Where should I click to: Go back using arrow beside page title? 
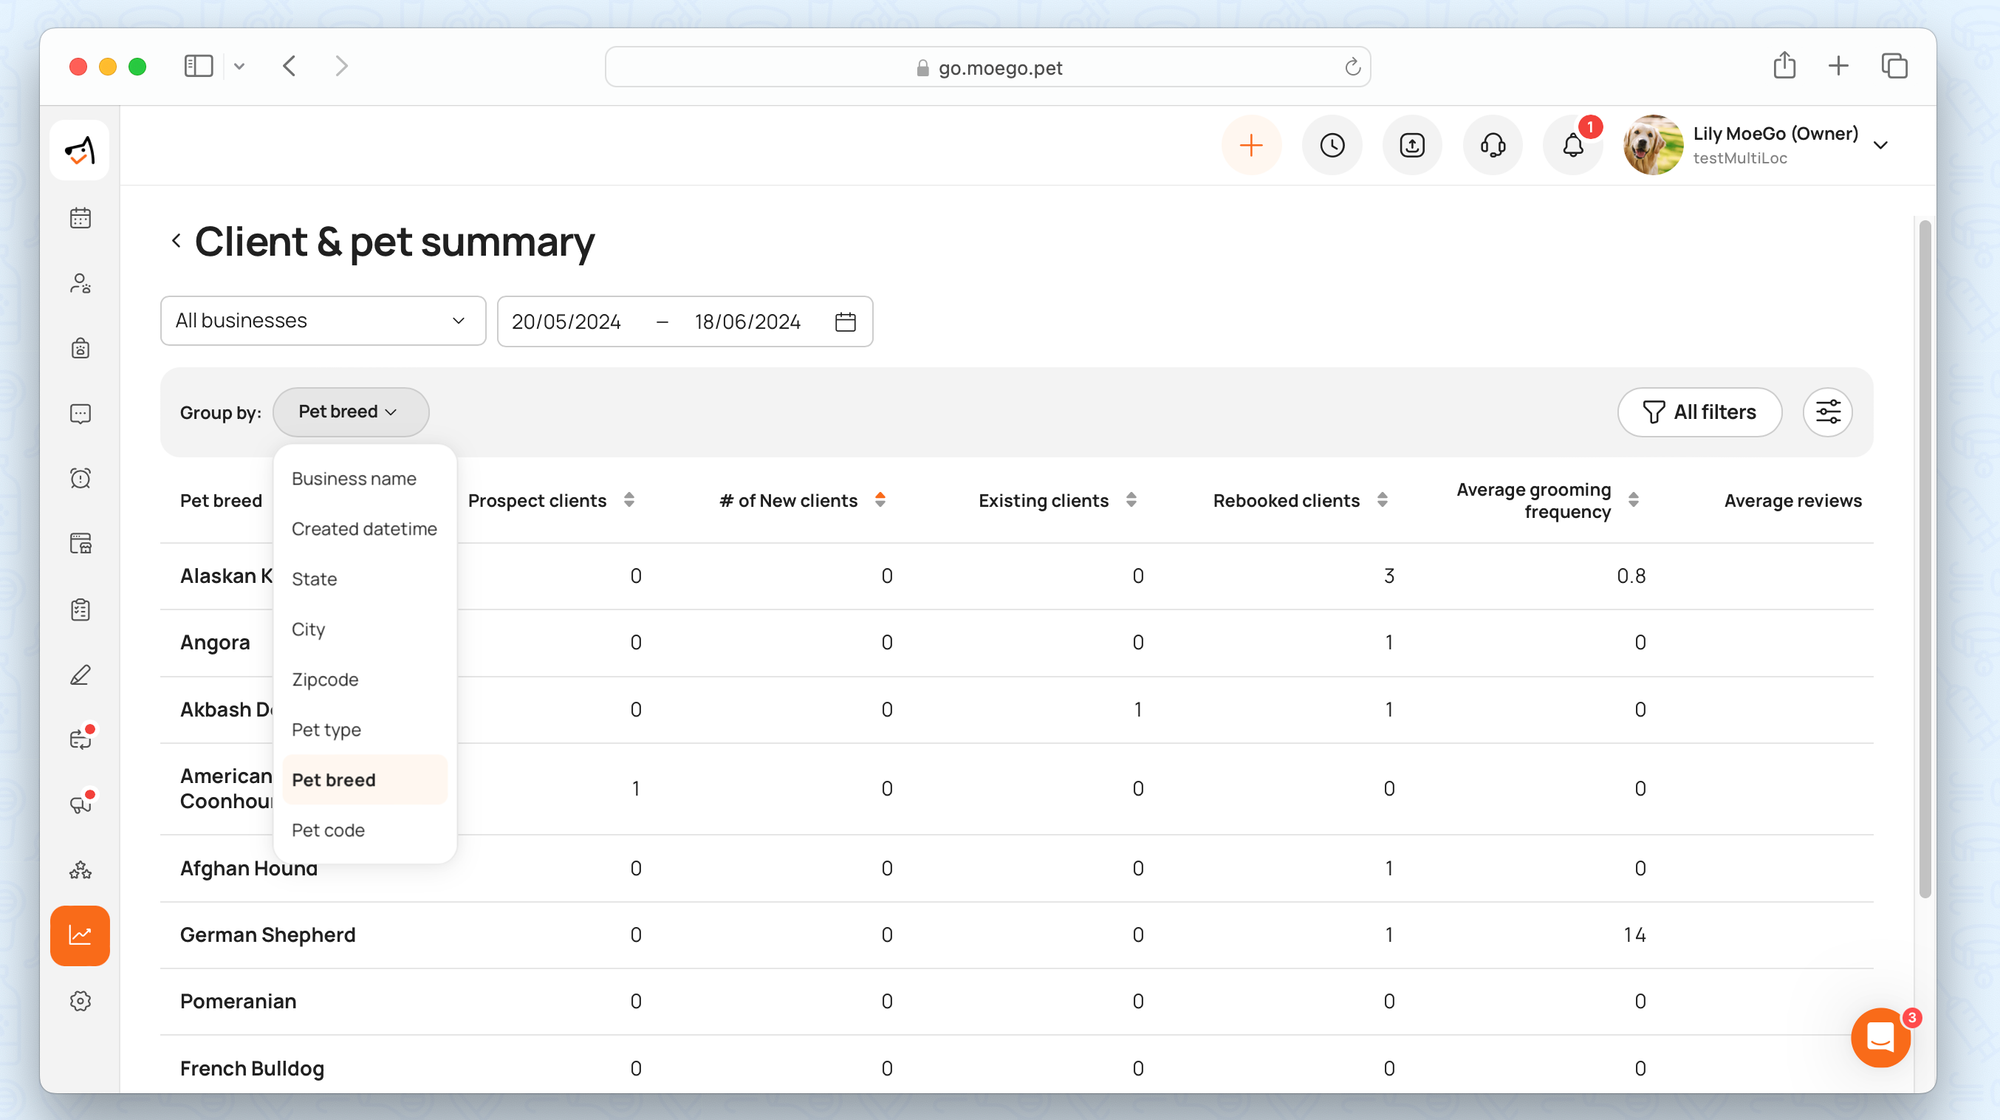click(176, 241)
